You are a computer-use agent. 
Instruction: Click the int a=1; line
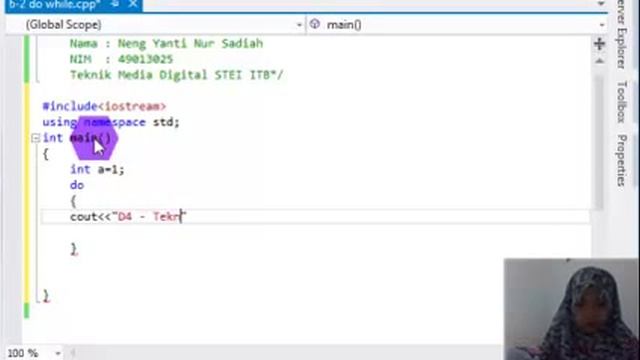(x=97, y=169)
